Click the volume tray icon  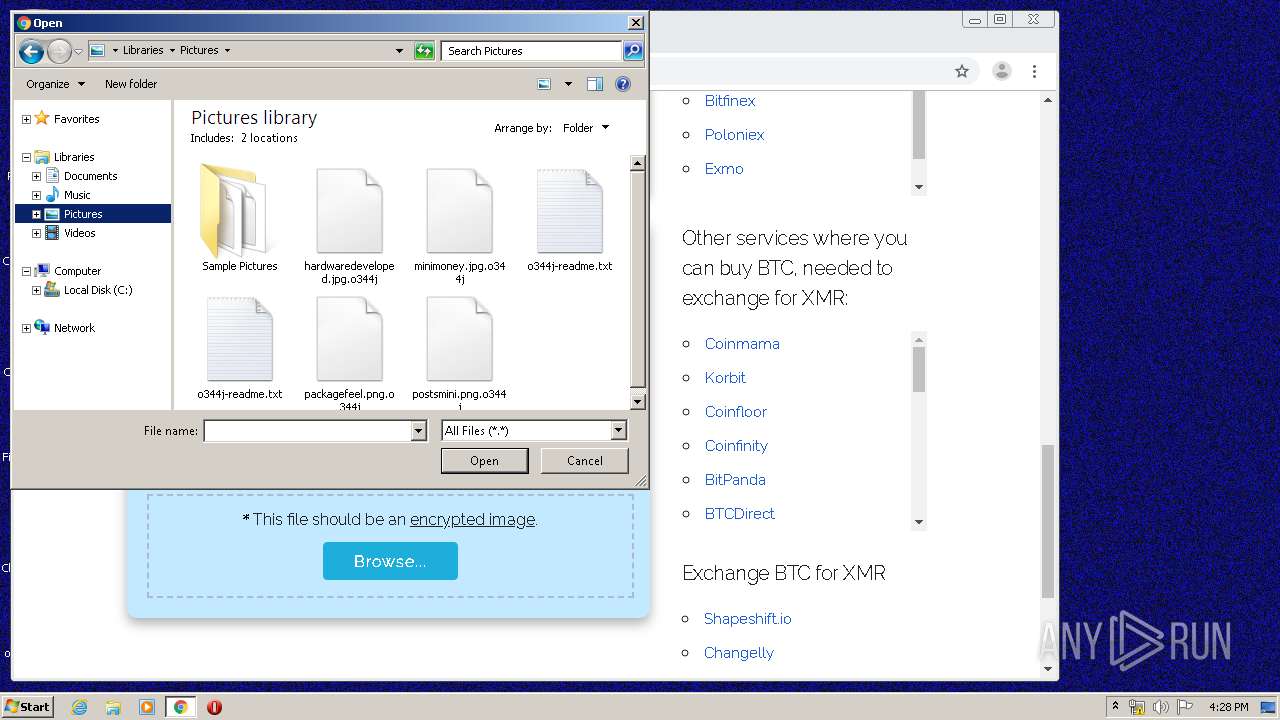tap(1162, 707)
